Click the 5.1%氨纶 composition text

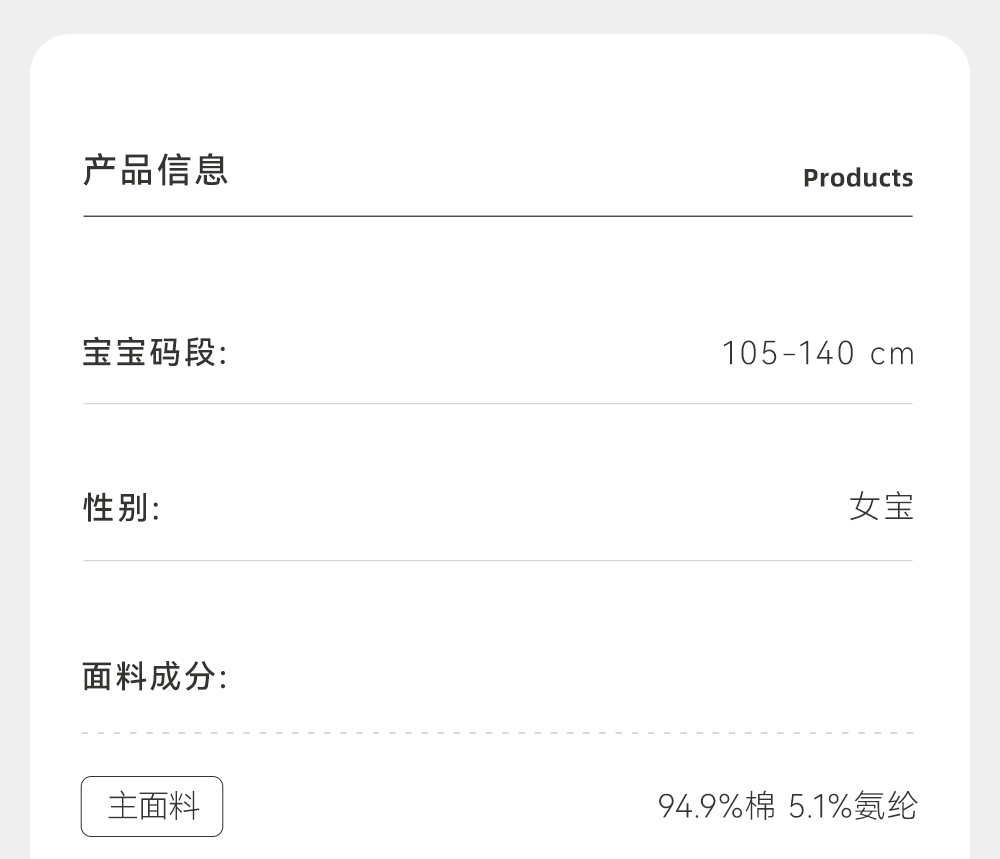tap(852, 806)
